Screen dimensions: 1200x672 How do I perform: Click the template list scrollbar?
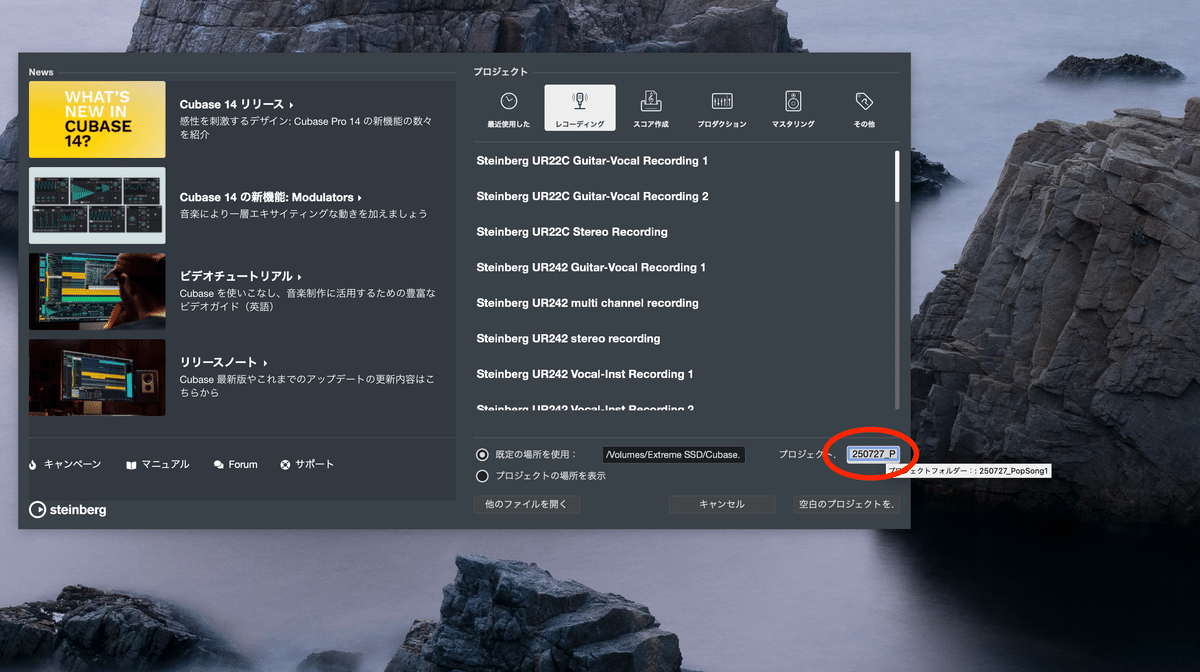pyautogui.click(x=897, y=176)
